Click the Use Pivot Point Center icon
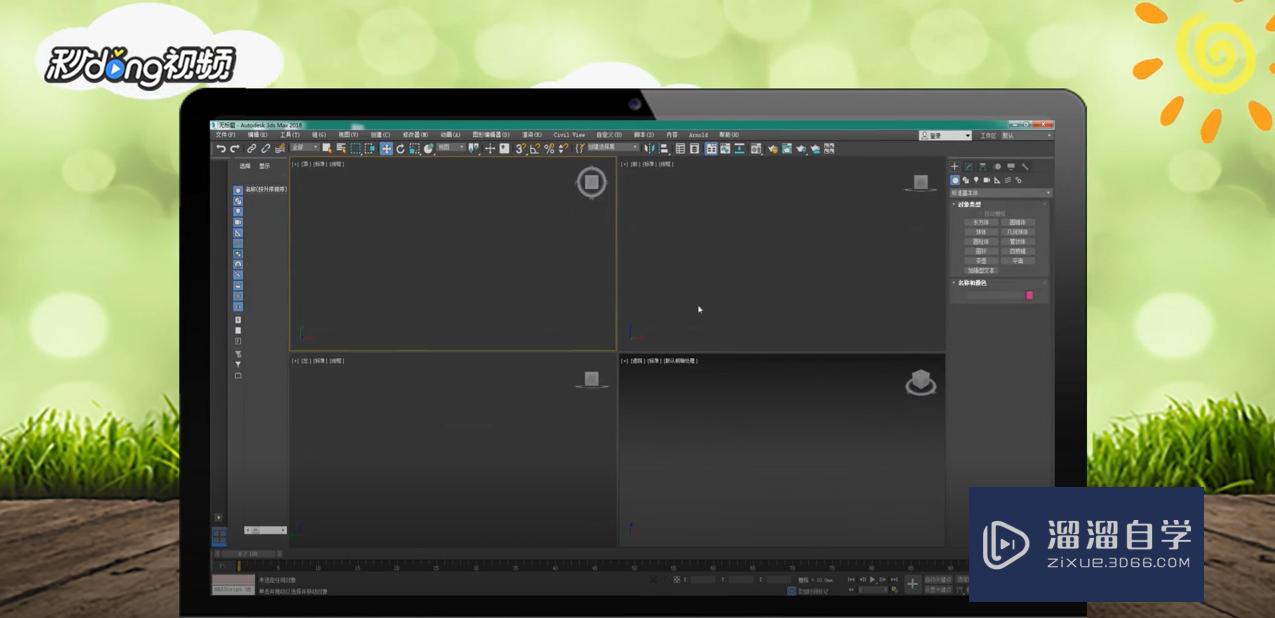1275x618 pixels. point(473,148)
